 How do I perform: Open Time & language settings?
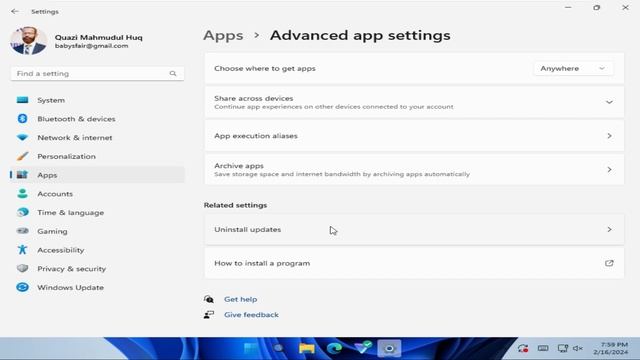(97, 212)
